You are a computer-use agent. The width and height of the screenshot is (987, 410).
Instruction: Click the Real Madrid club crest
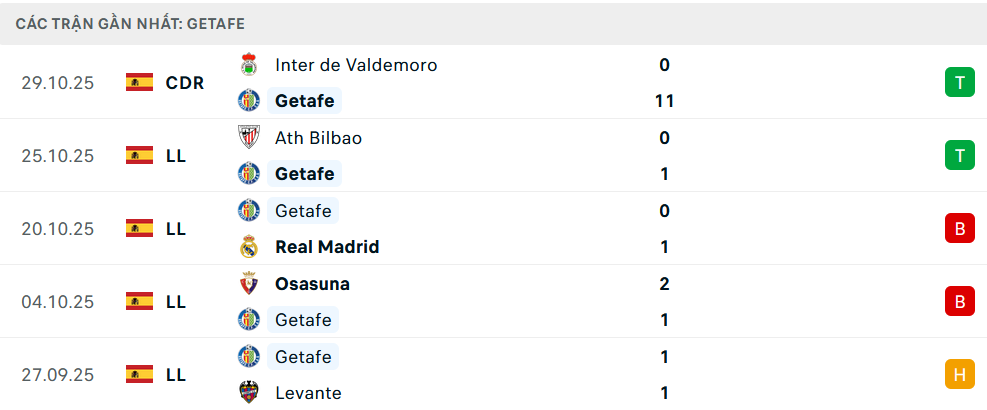pos(248,247)
